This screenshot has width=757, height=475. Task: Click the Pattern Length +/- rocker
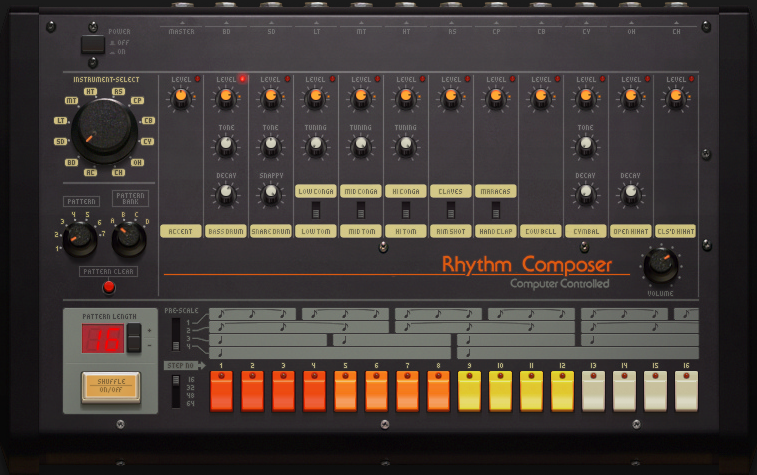tap(134, 338)
